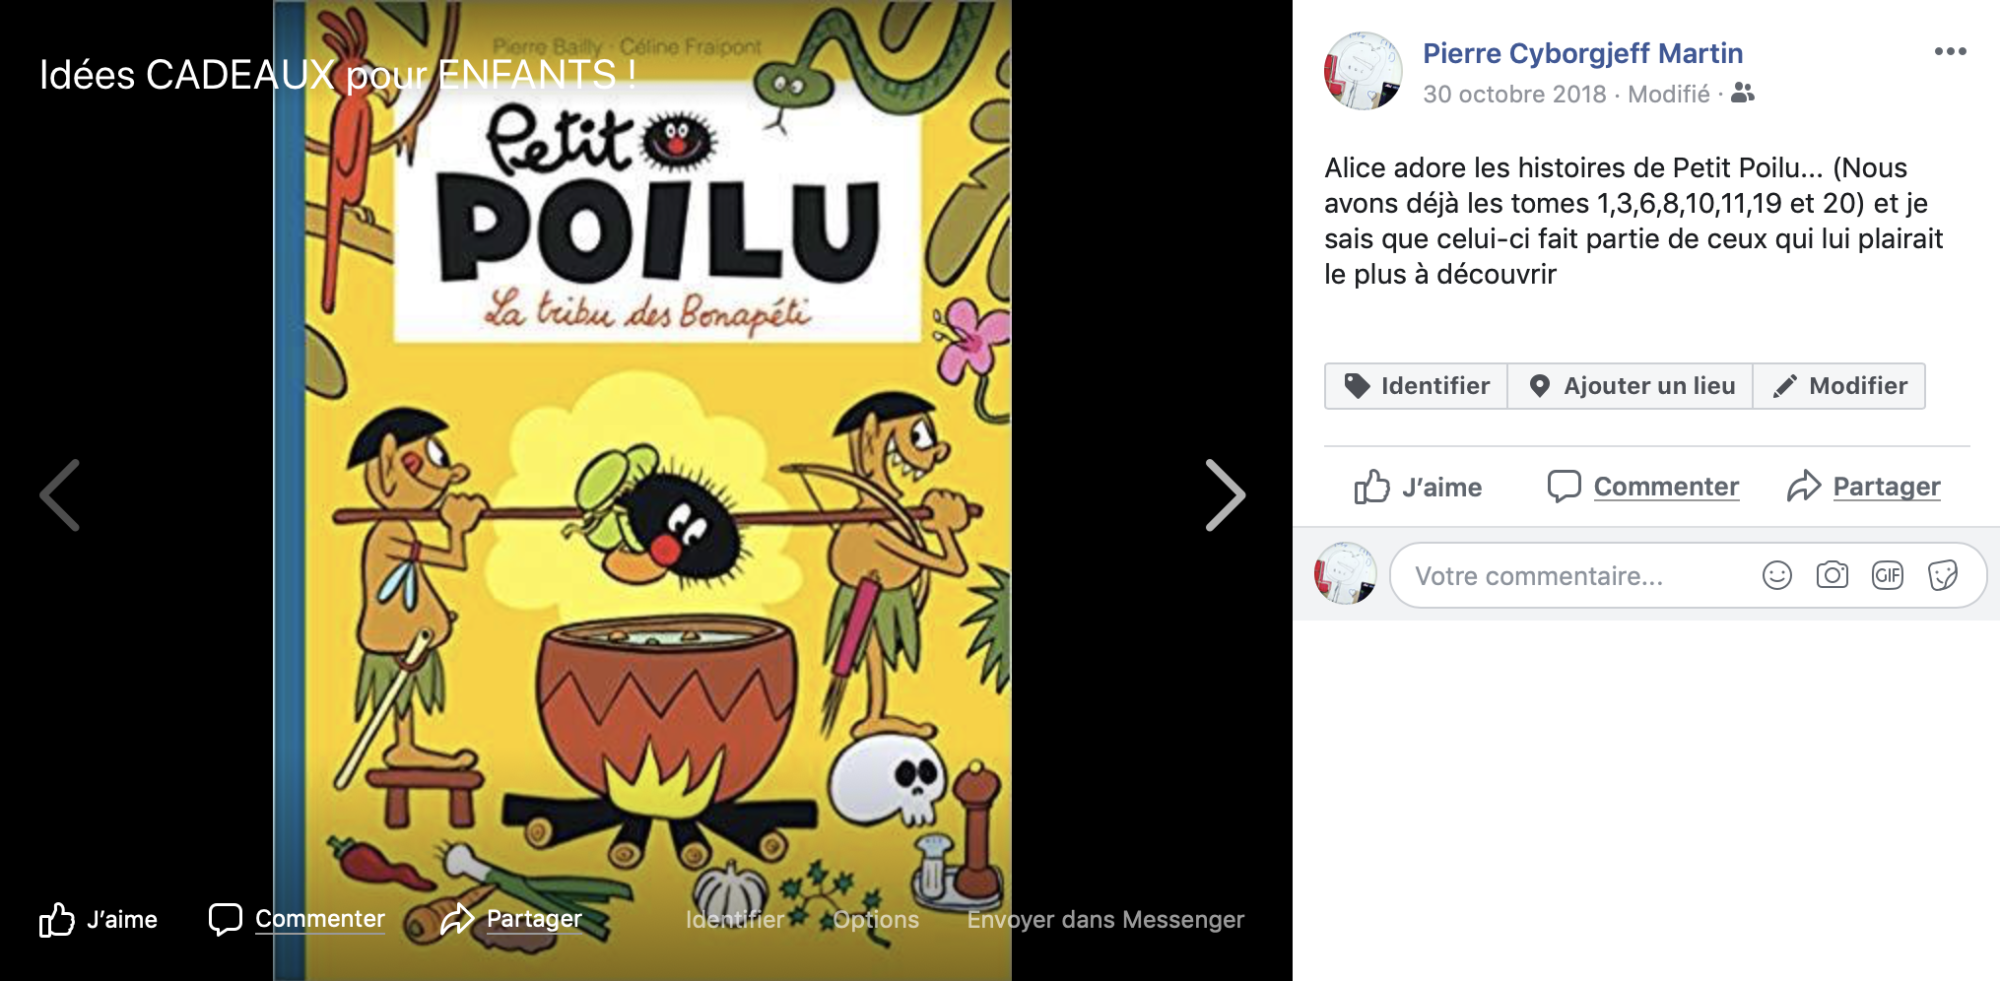Click the friends audience privacy icon
2000x981 pixels.
pyautogui.click(x=1743, y=93)
